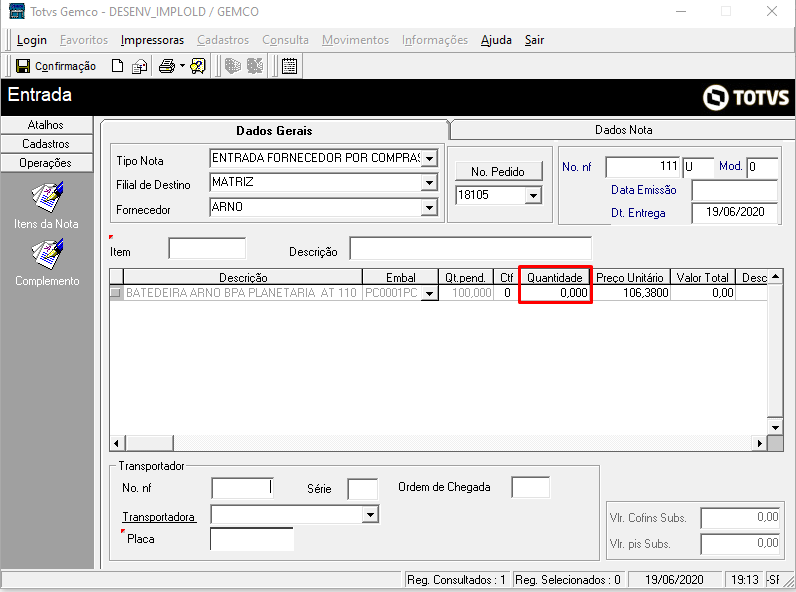The image size is (796, 592).
Task: Click the Preço Unitário cell 106,3800
Action: 632,293
